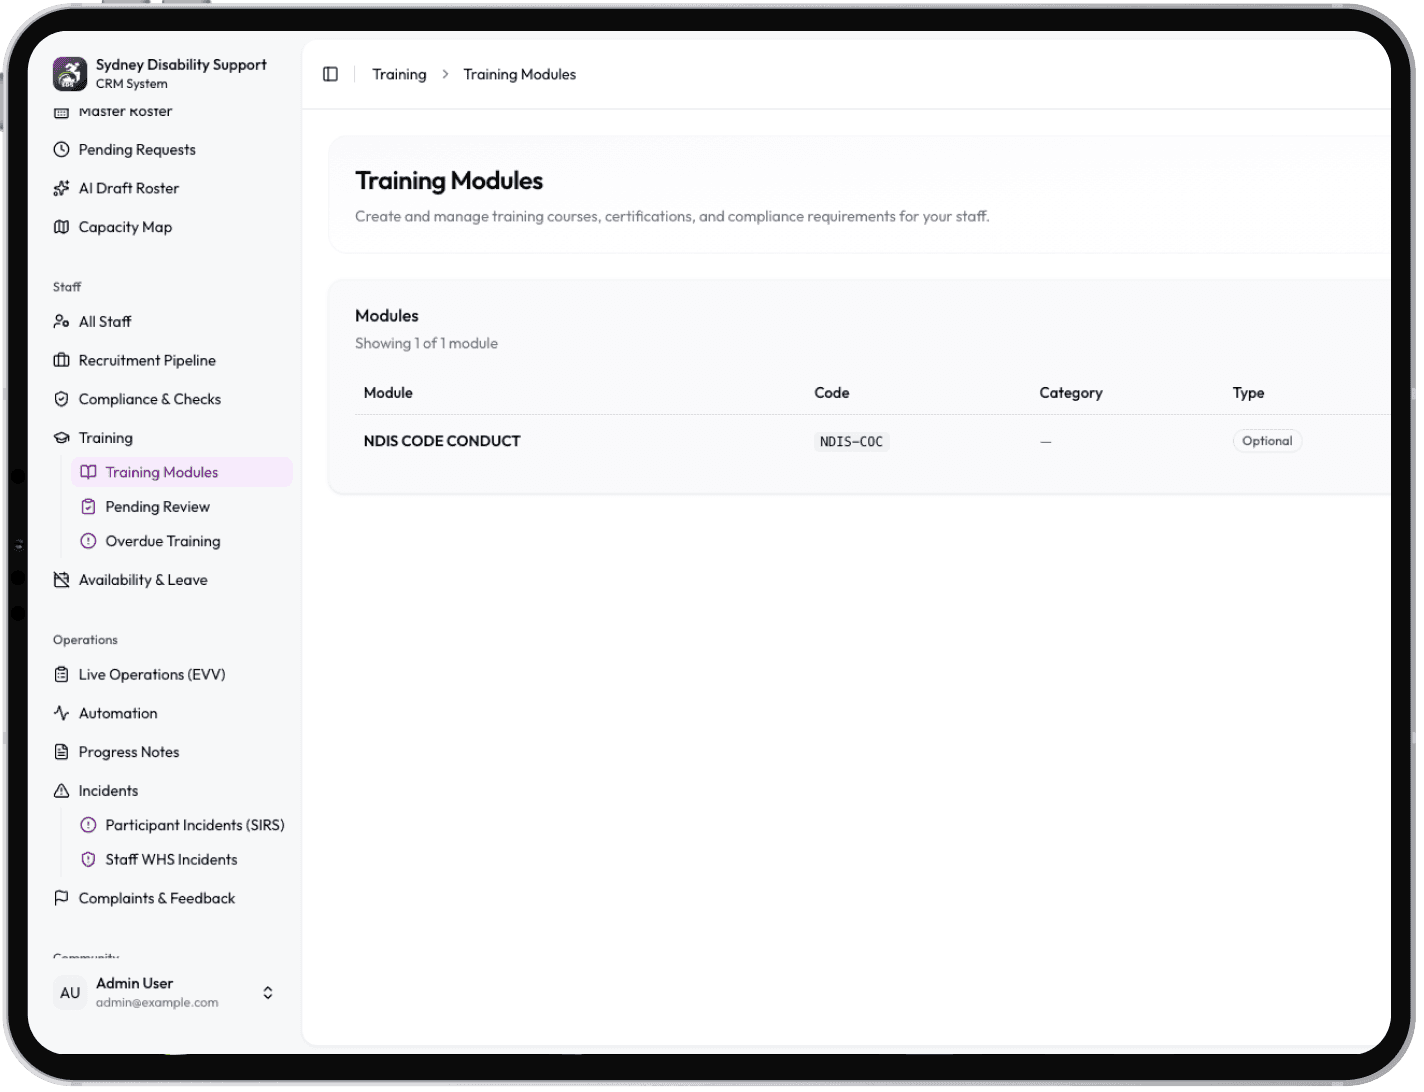Screen dimensions: 1424x1092
Task: Click the Overdue Training alert icon
Action: point(88,541)
